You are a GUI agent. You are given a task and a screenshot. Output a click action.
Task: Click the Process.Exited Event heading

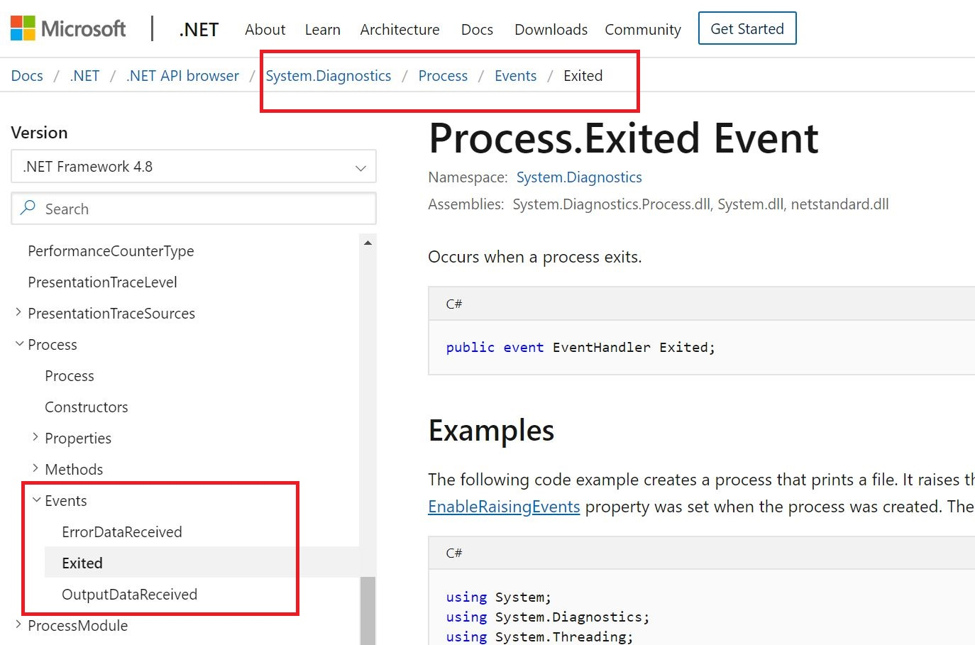pyautogui.click(x=624, y=138)
